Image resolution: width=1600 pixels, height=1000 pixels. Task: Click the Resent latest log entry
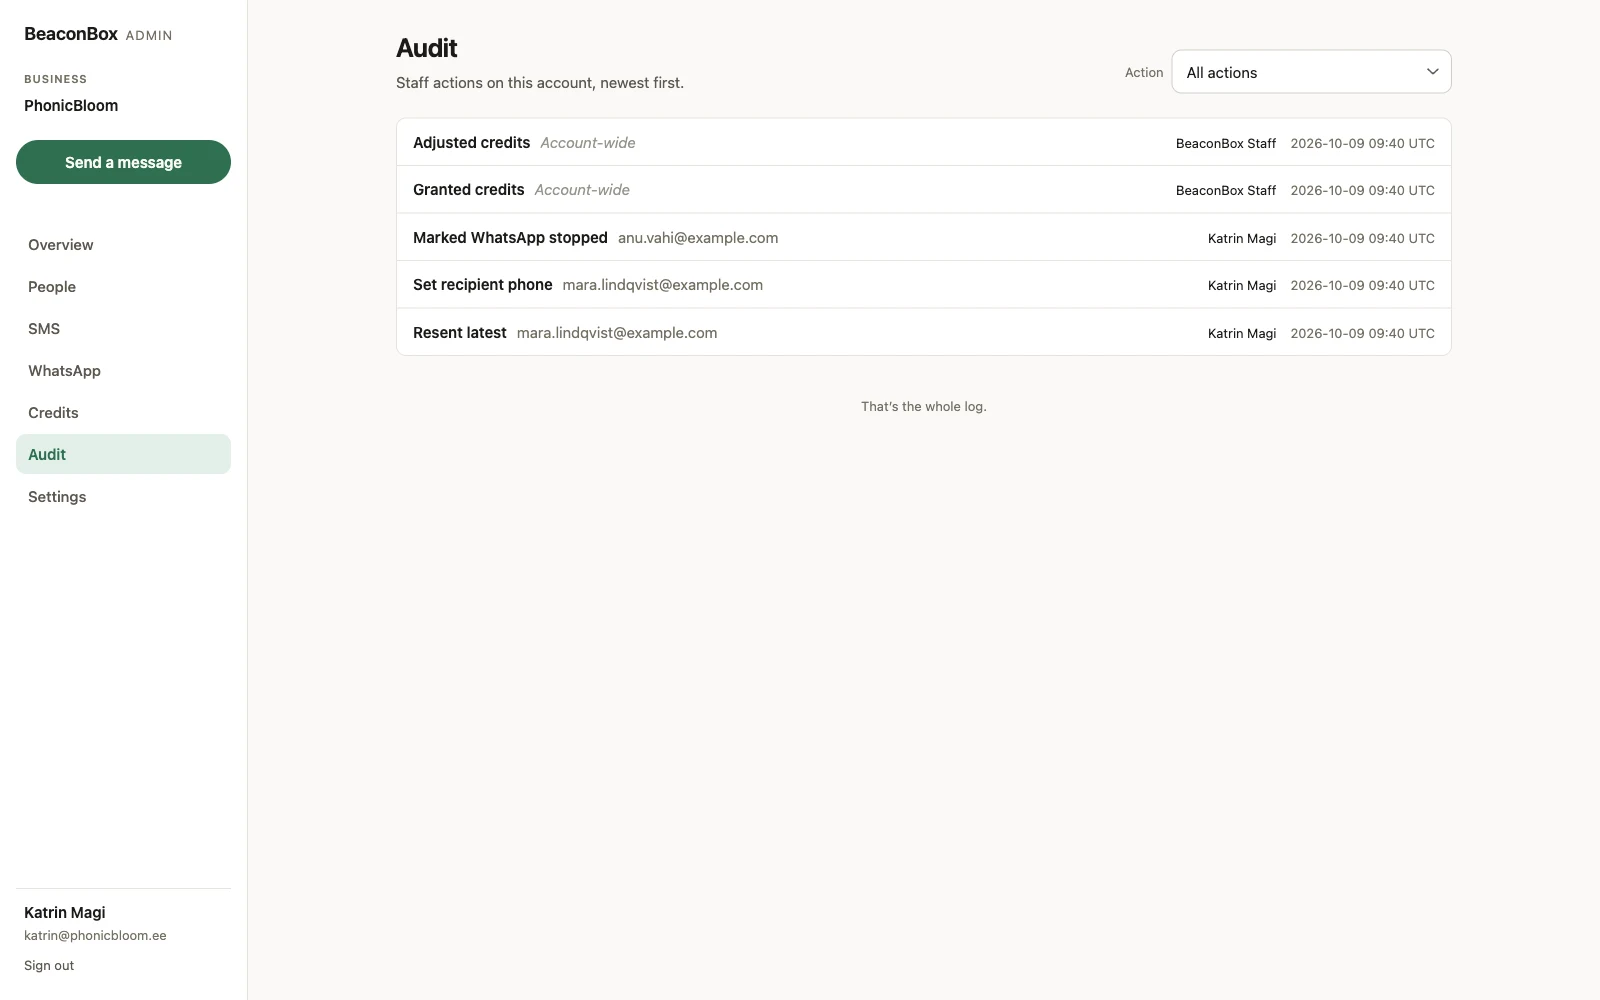click(924, 333)
